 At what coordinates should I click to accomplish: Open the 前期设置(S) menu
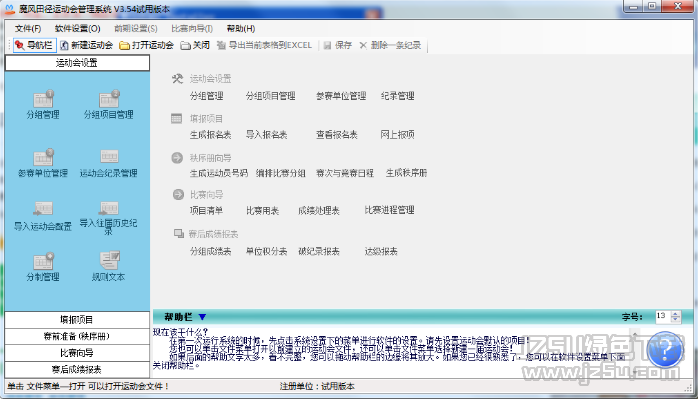136,28
